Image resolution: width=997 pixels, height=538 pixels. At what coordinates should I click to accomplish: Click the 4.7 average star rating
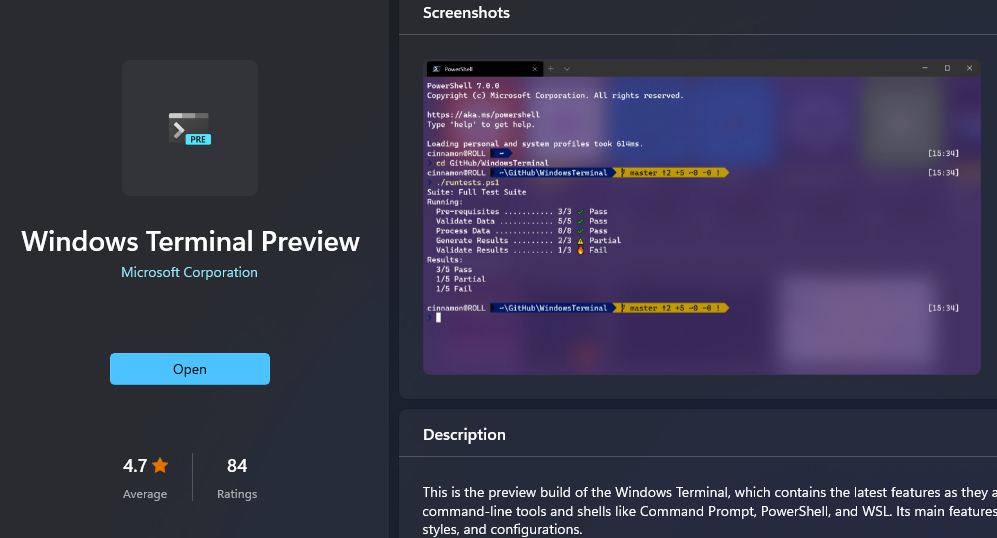(145, 466)
